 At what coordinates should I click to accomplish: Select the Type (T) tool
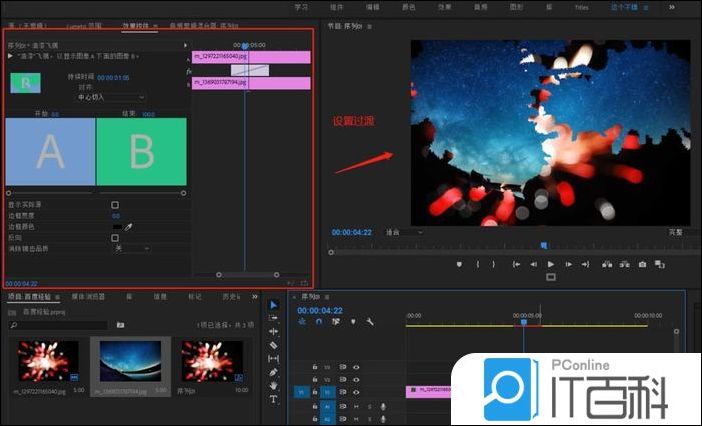274,399
